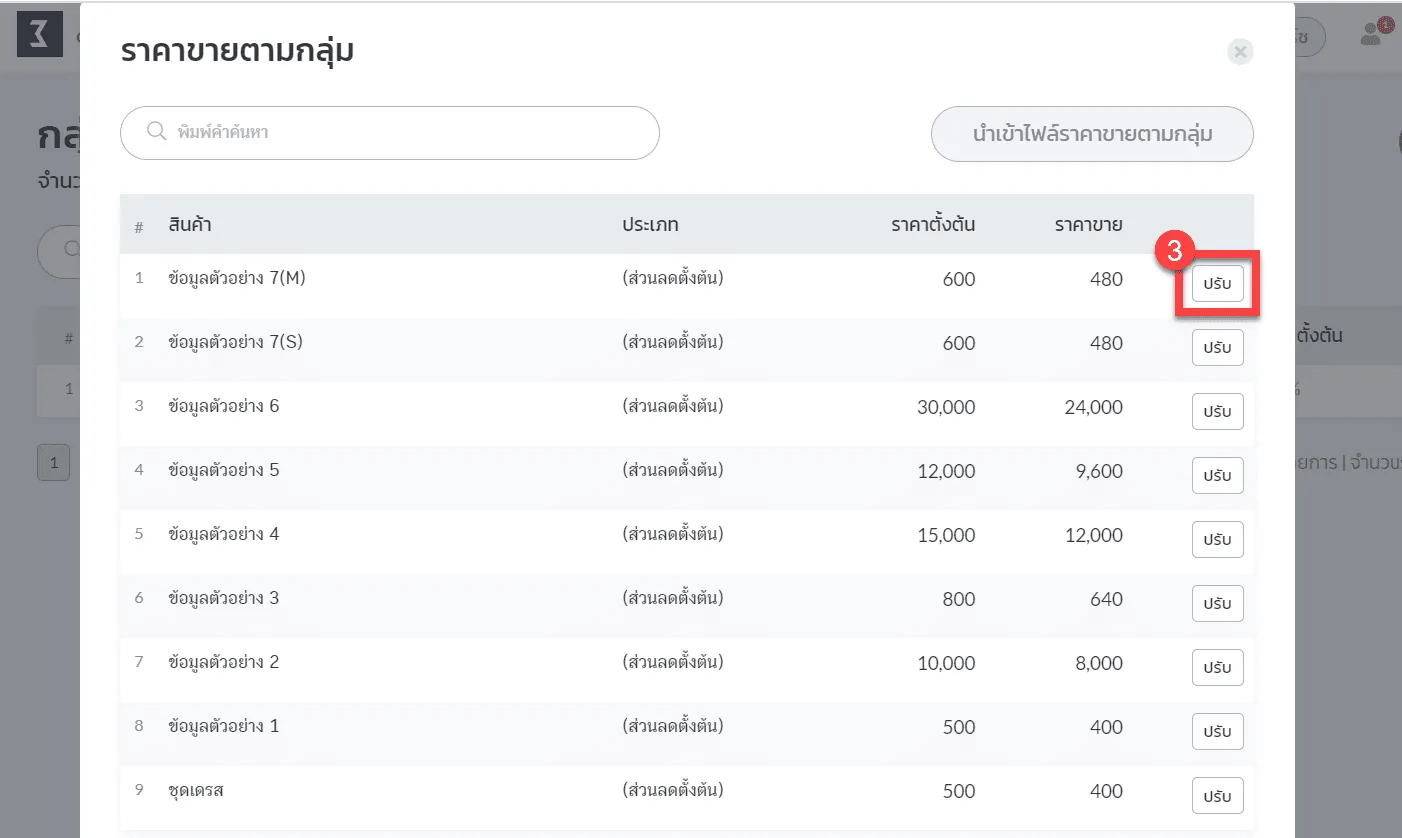Screen dimensions: 1402x838
Task: Click ปรับ for ข้อมูลตัวอย่าง 3
Action: tap(1217, 604)
